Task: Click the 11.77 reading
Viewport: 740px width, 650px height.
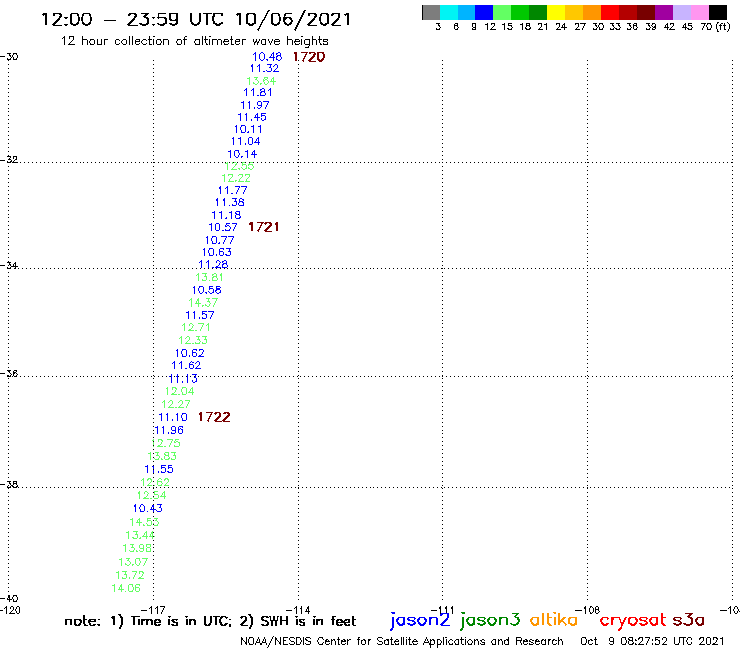Action: [x=232, y=190]
